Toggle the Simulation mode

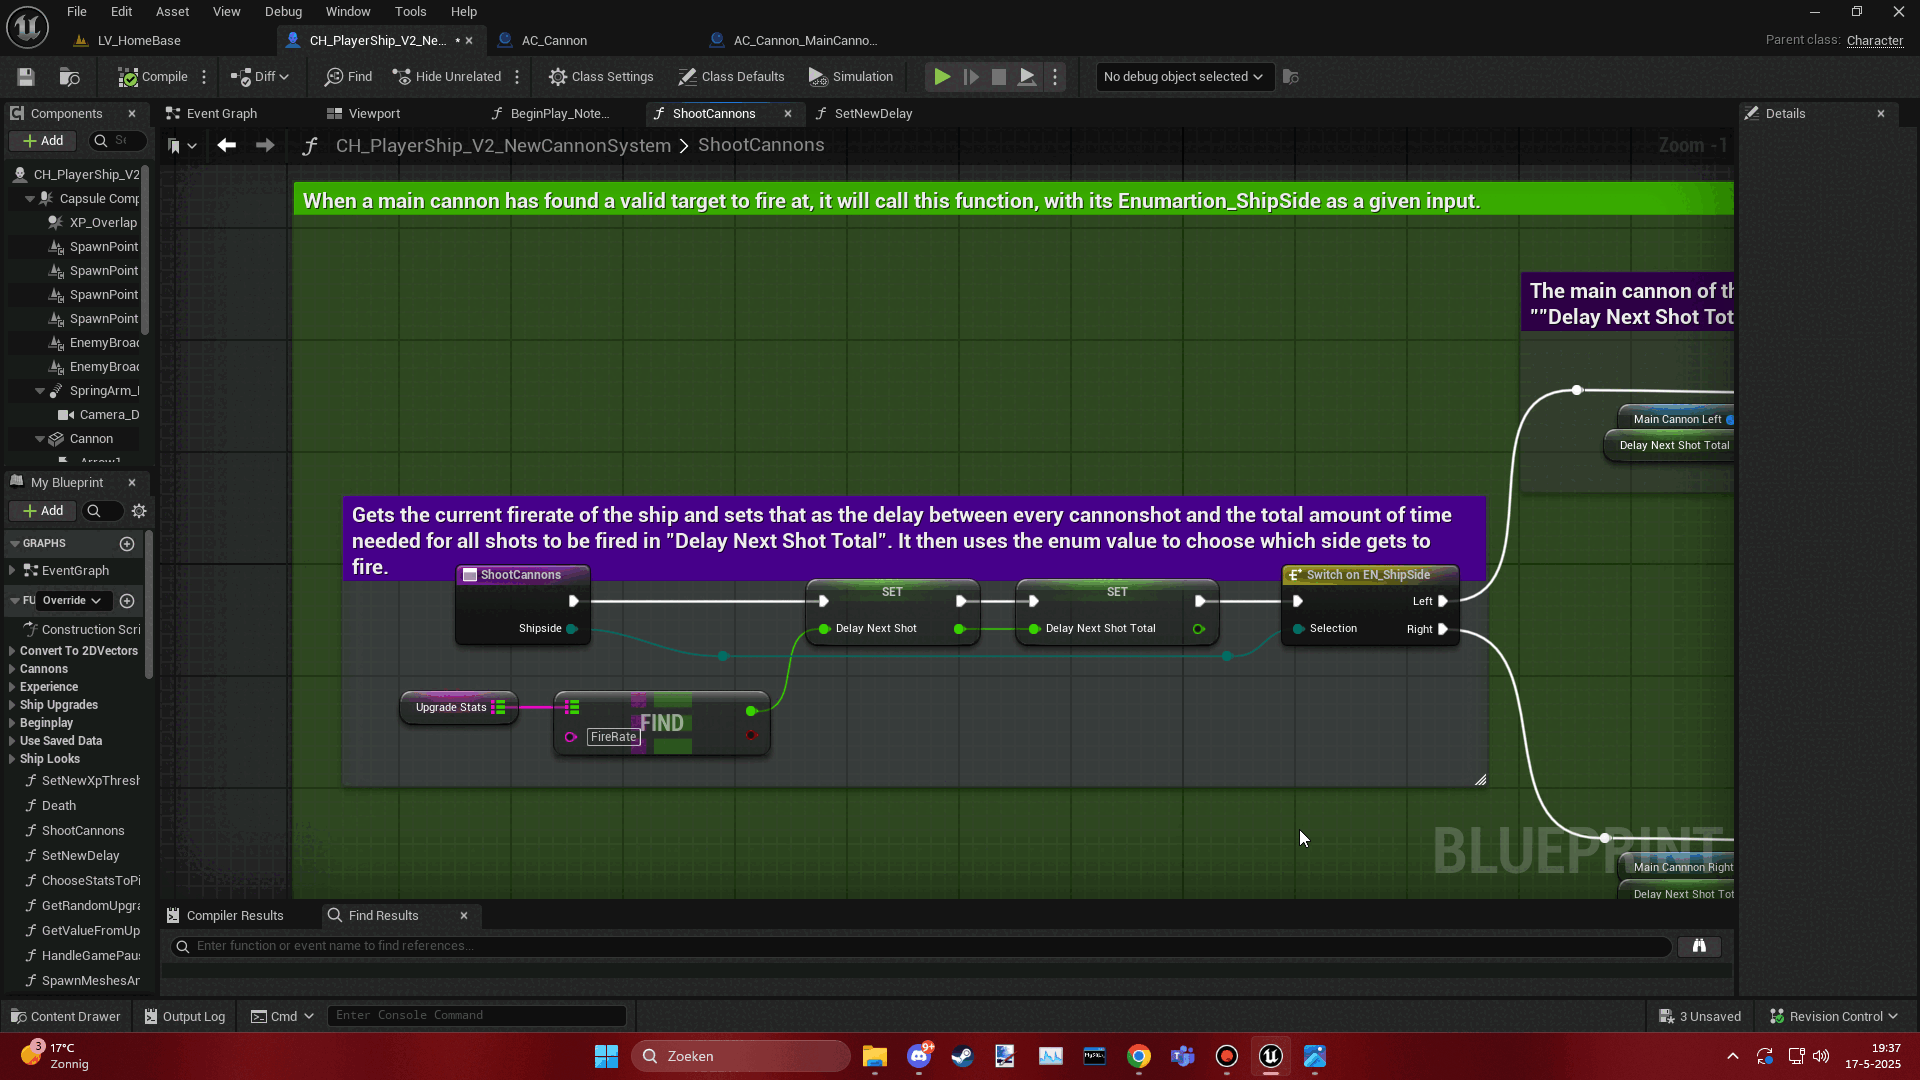(x=851, y=77)
